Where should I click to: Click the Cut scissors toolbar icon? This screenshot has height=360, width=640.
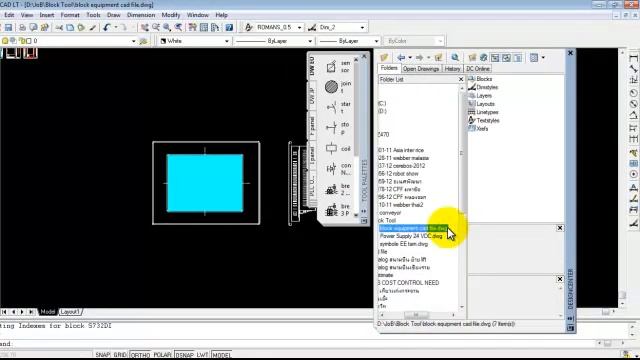(59, 27)
